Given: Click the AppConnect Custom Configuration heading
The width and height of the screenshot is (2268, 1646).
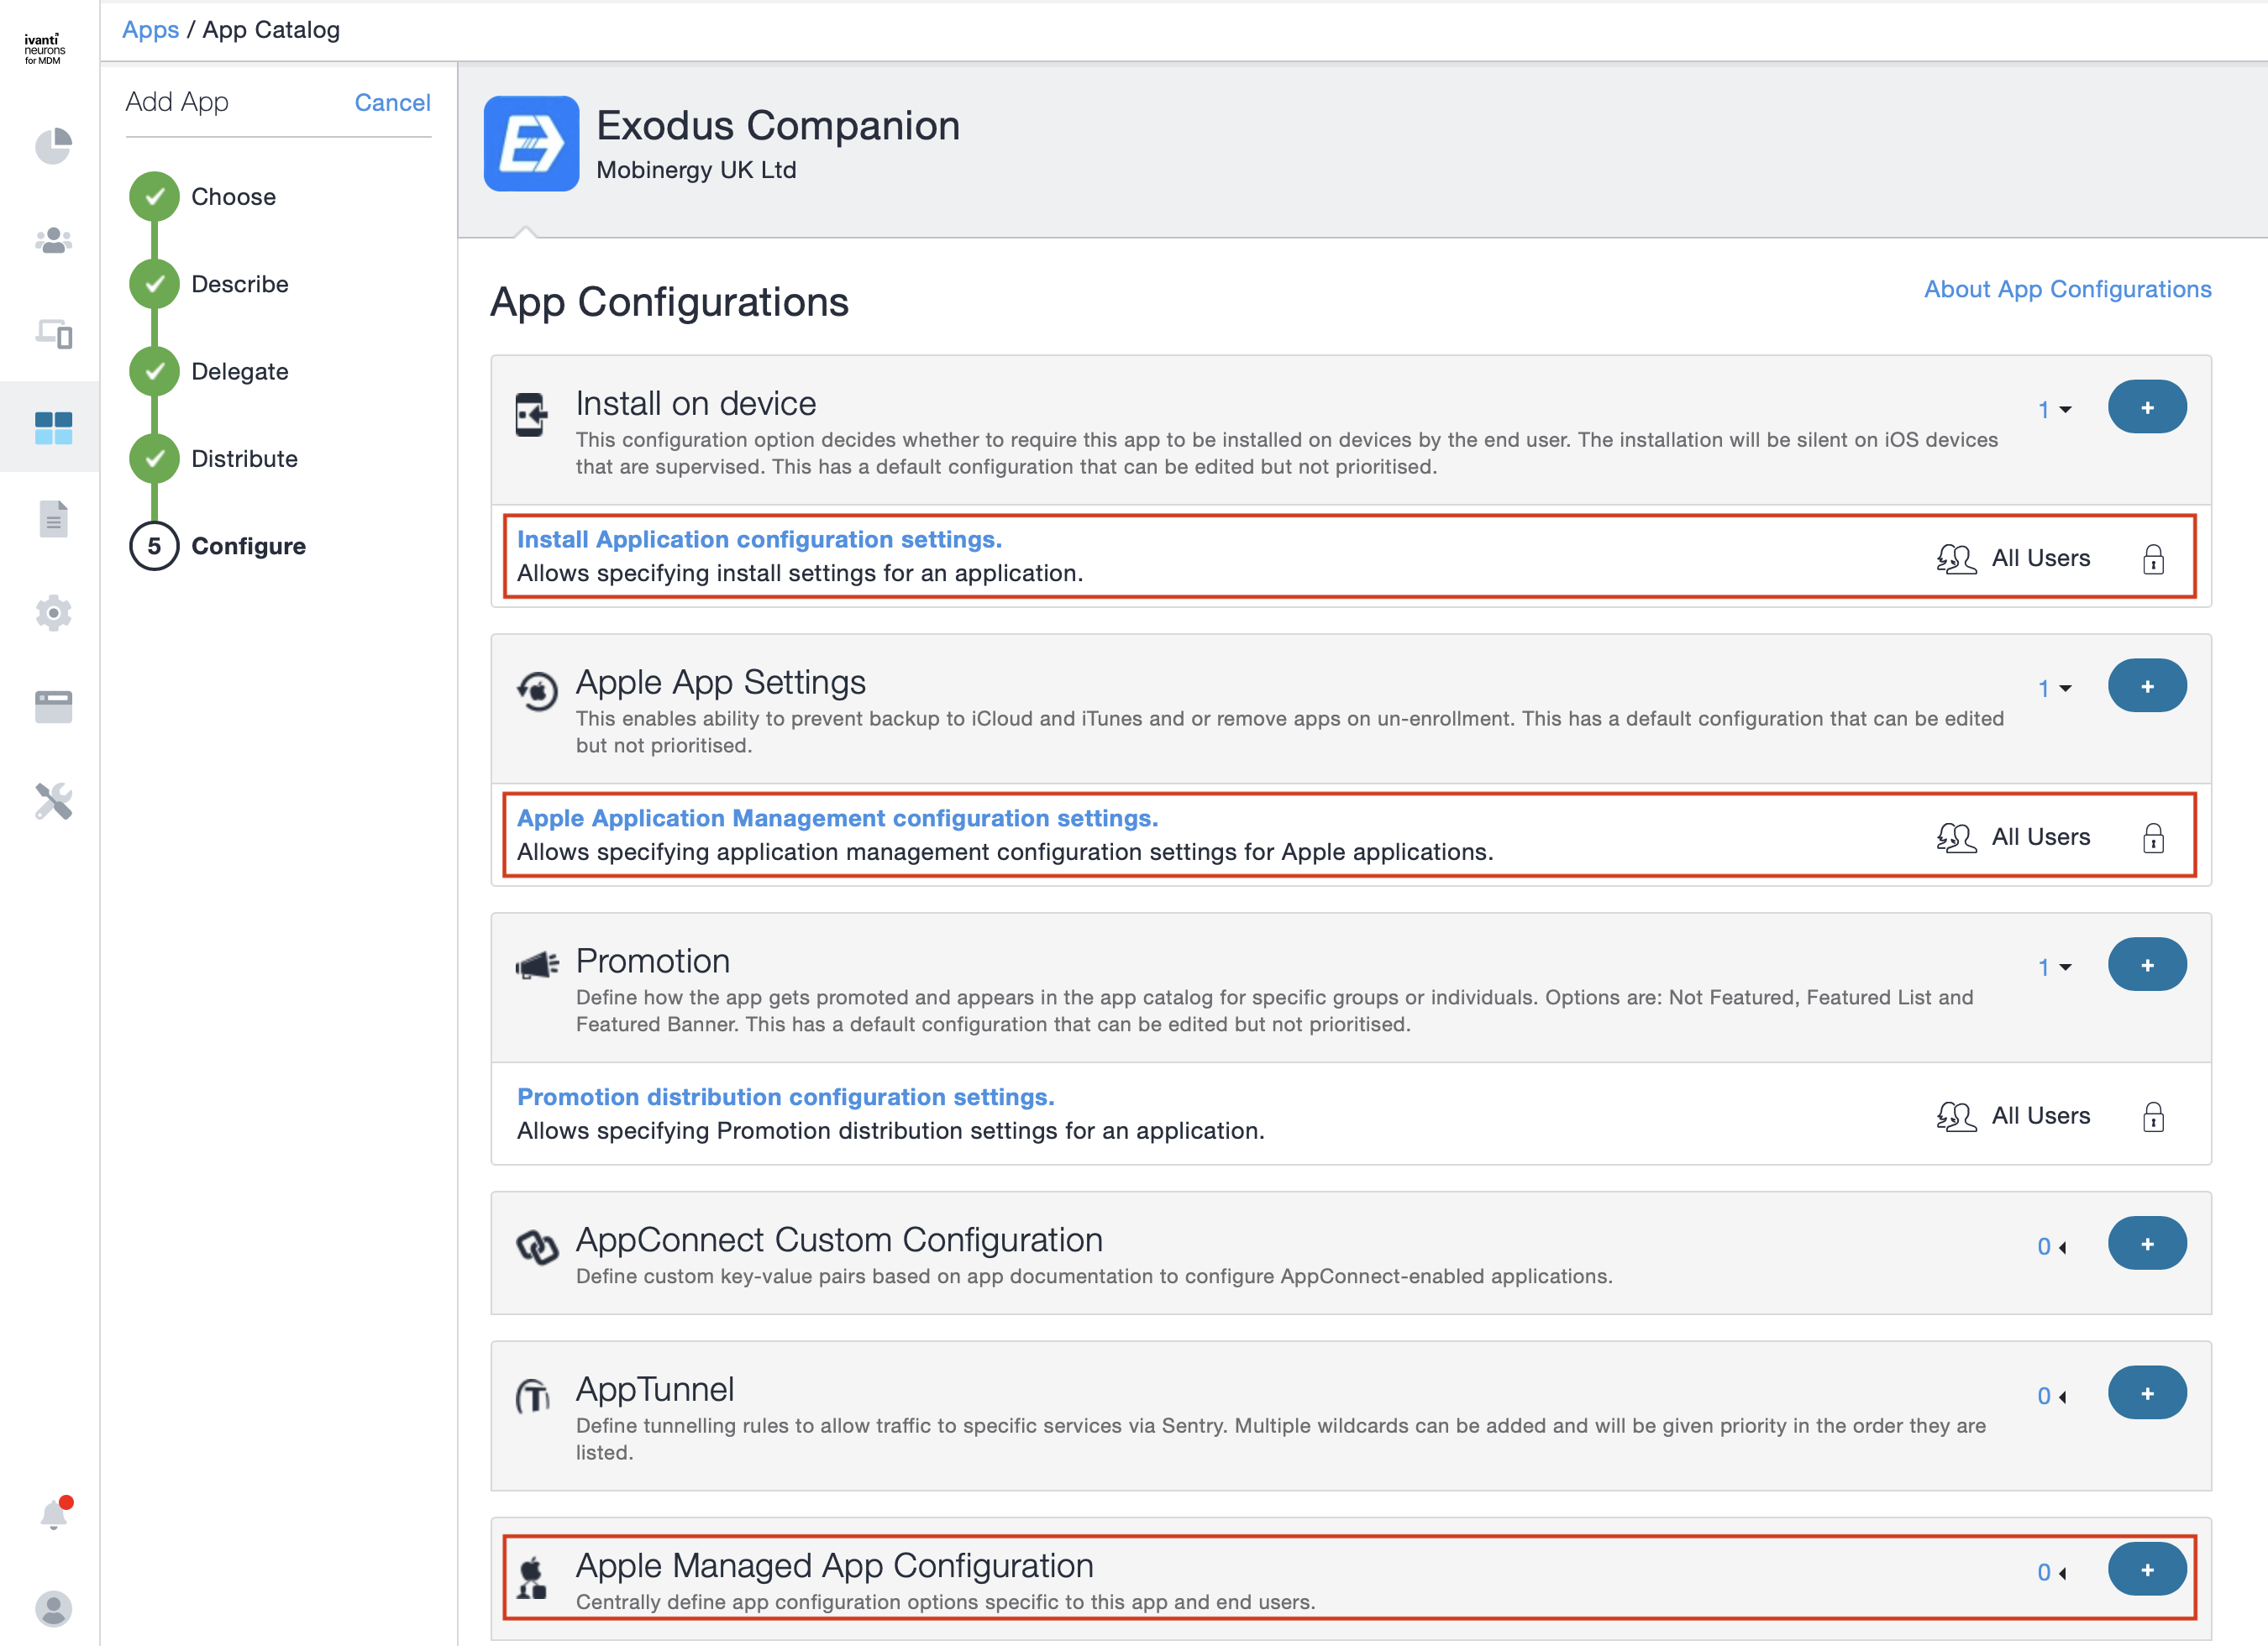Looking at the screenshot, I should [839, 1240].
